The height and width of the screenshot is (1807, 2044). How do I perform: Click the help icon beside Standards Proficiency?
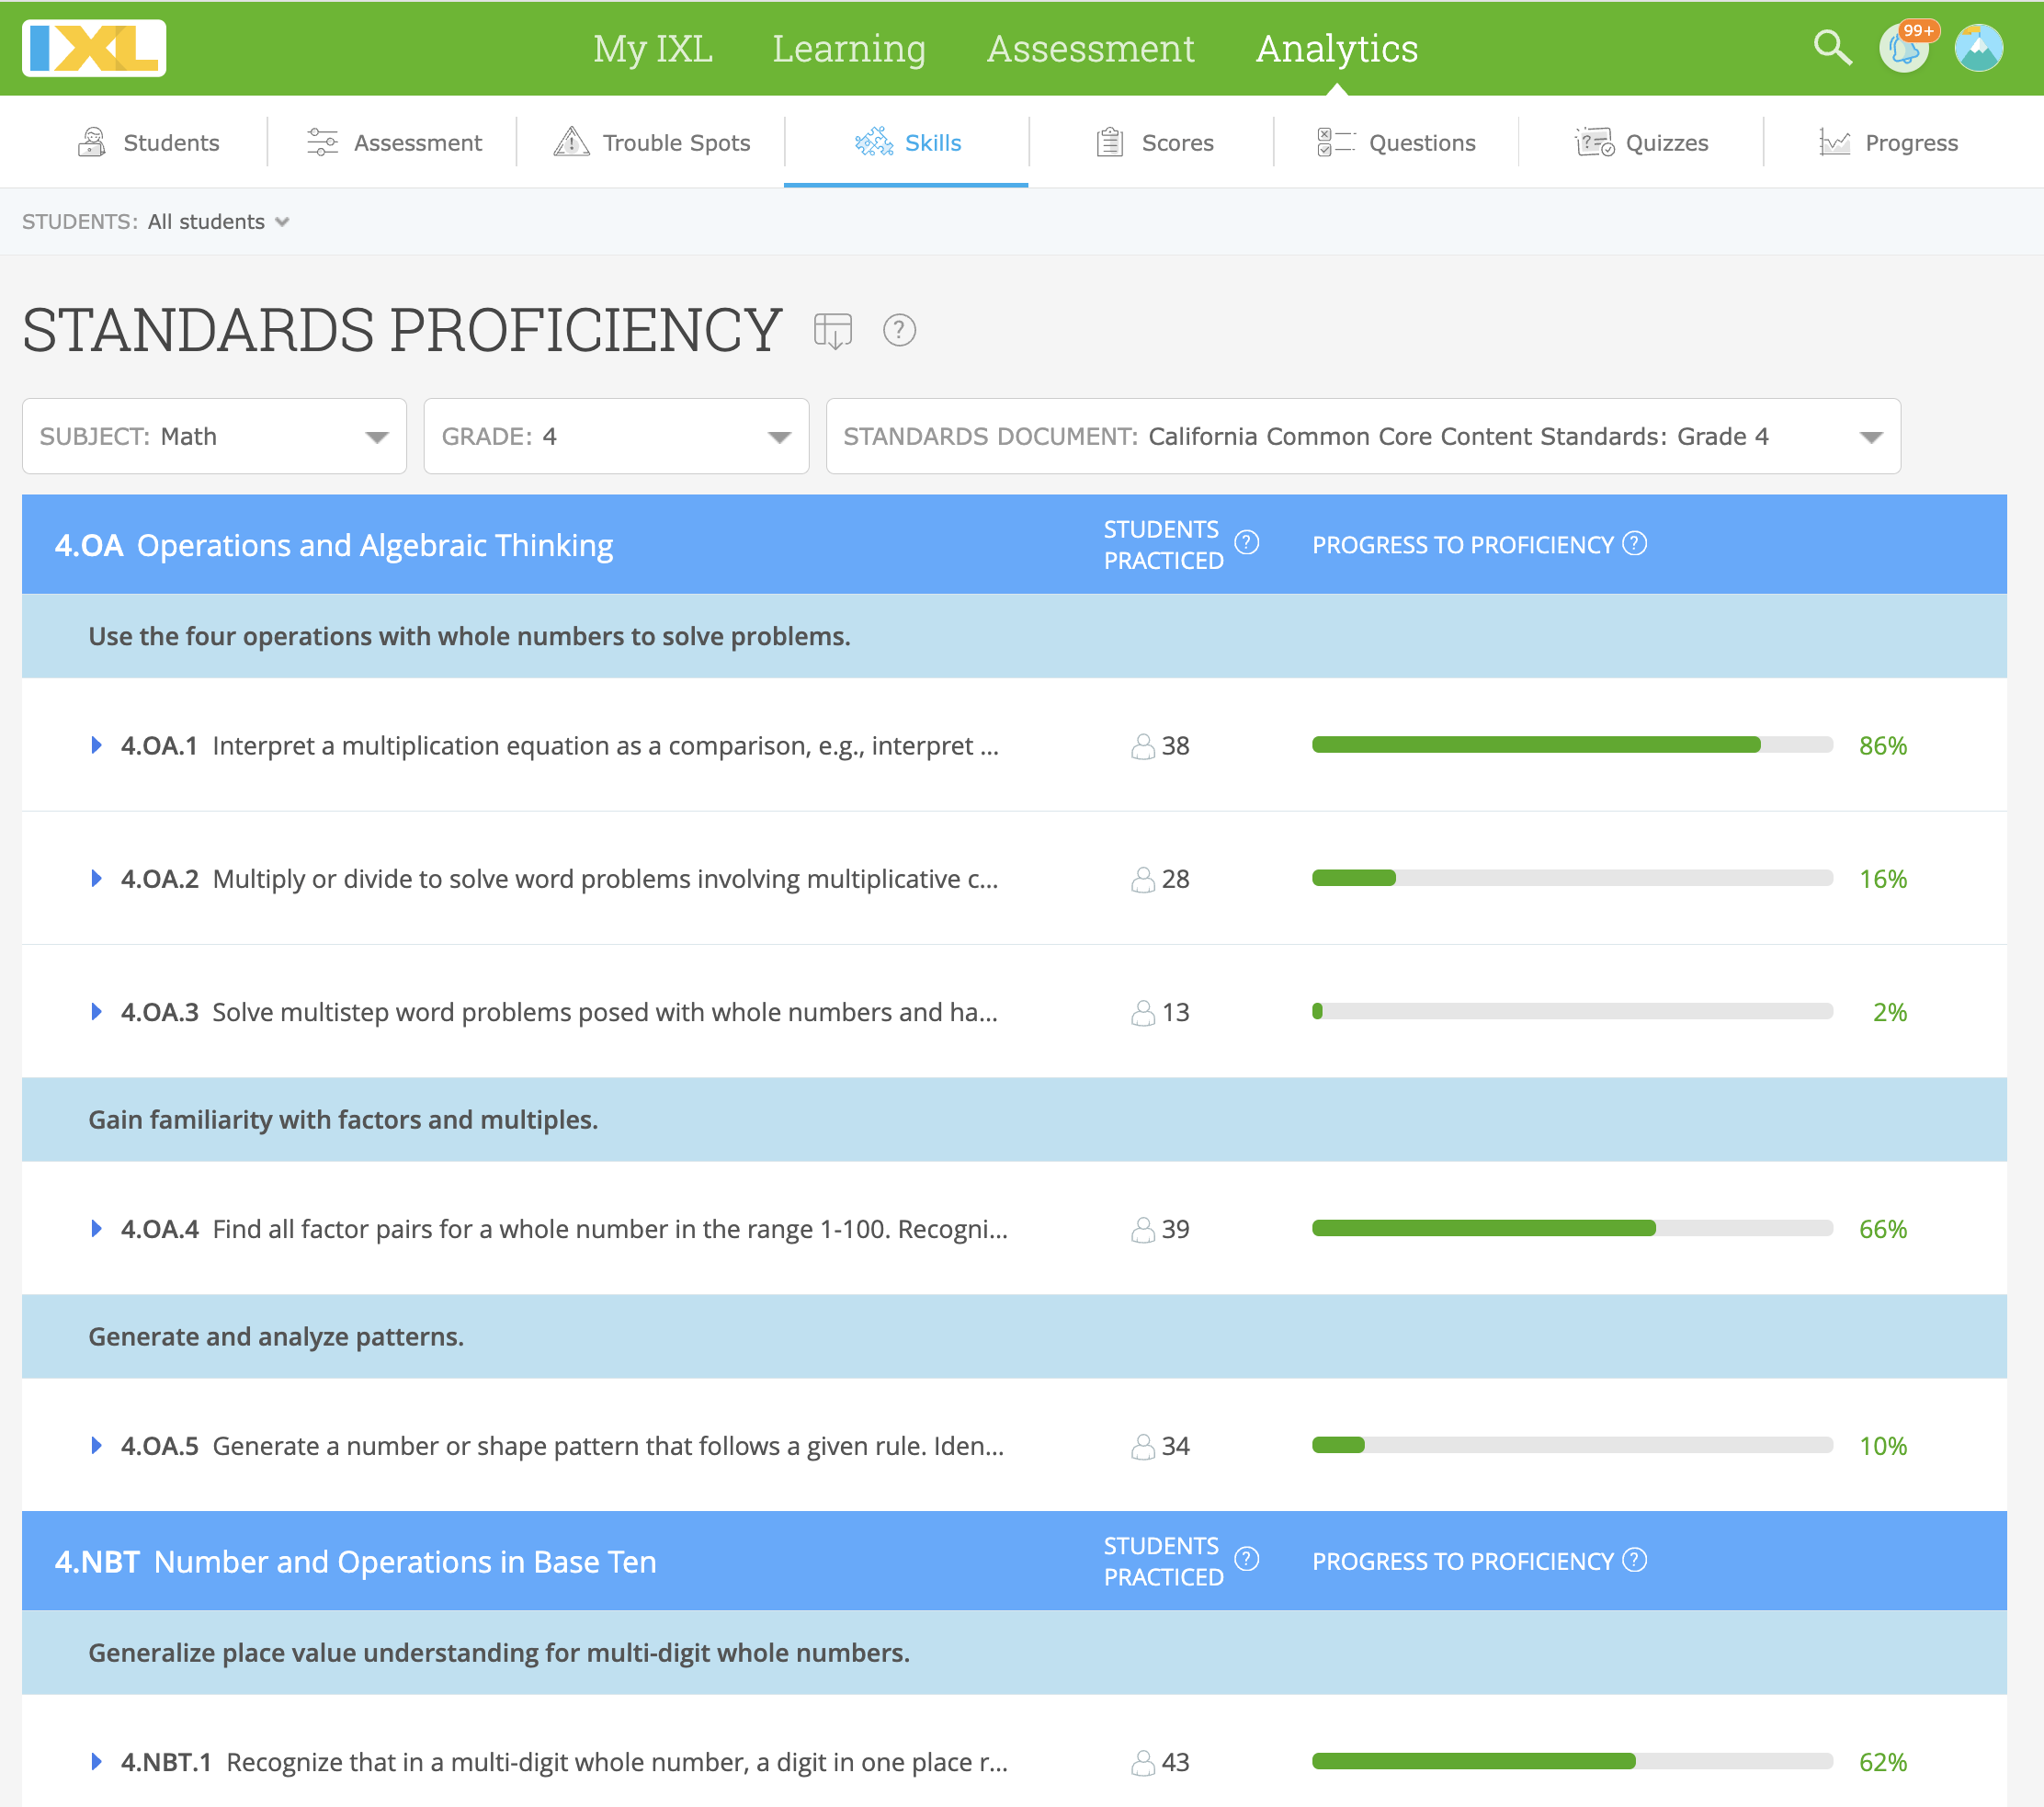coord(899,331)
